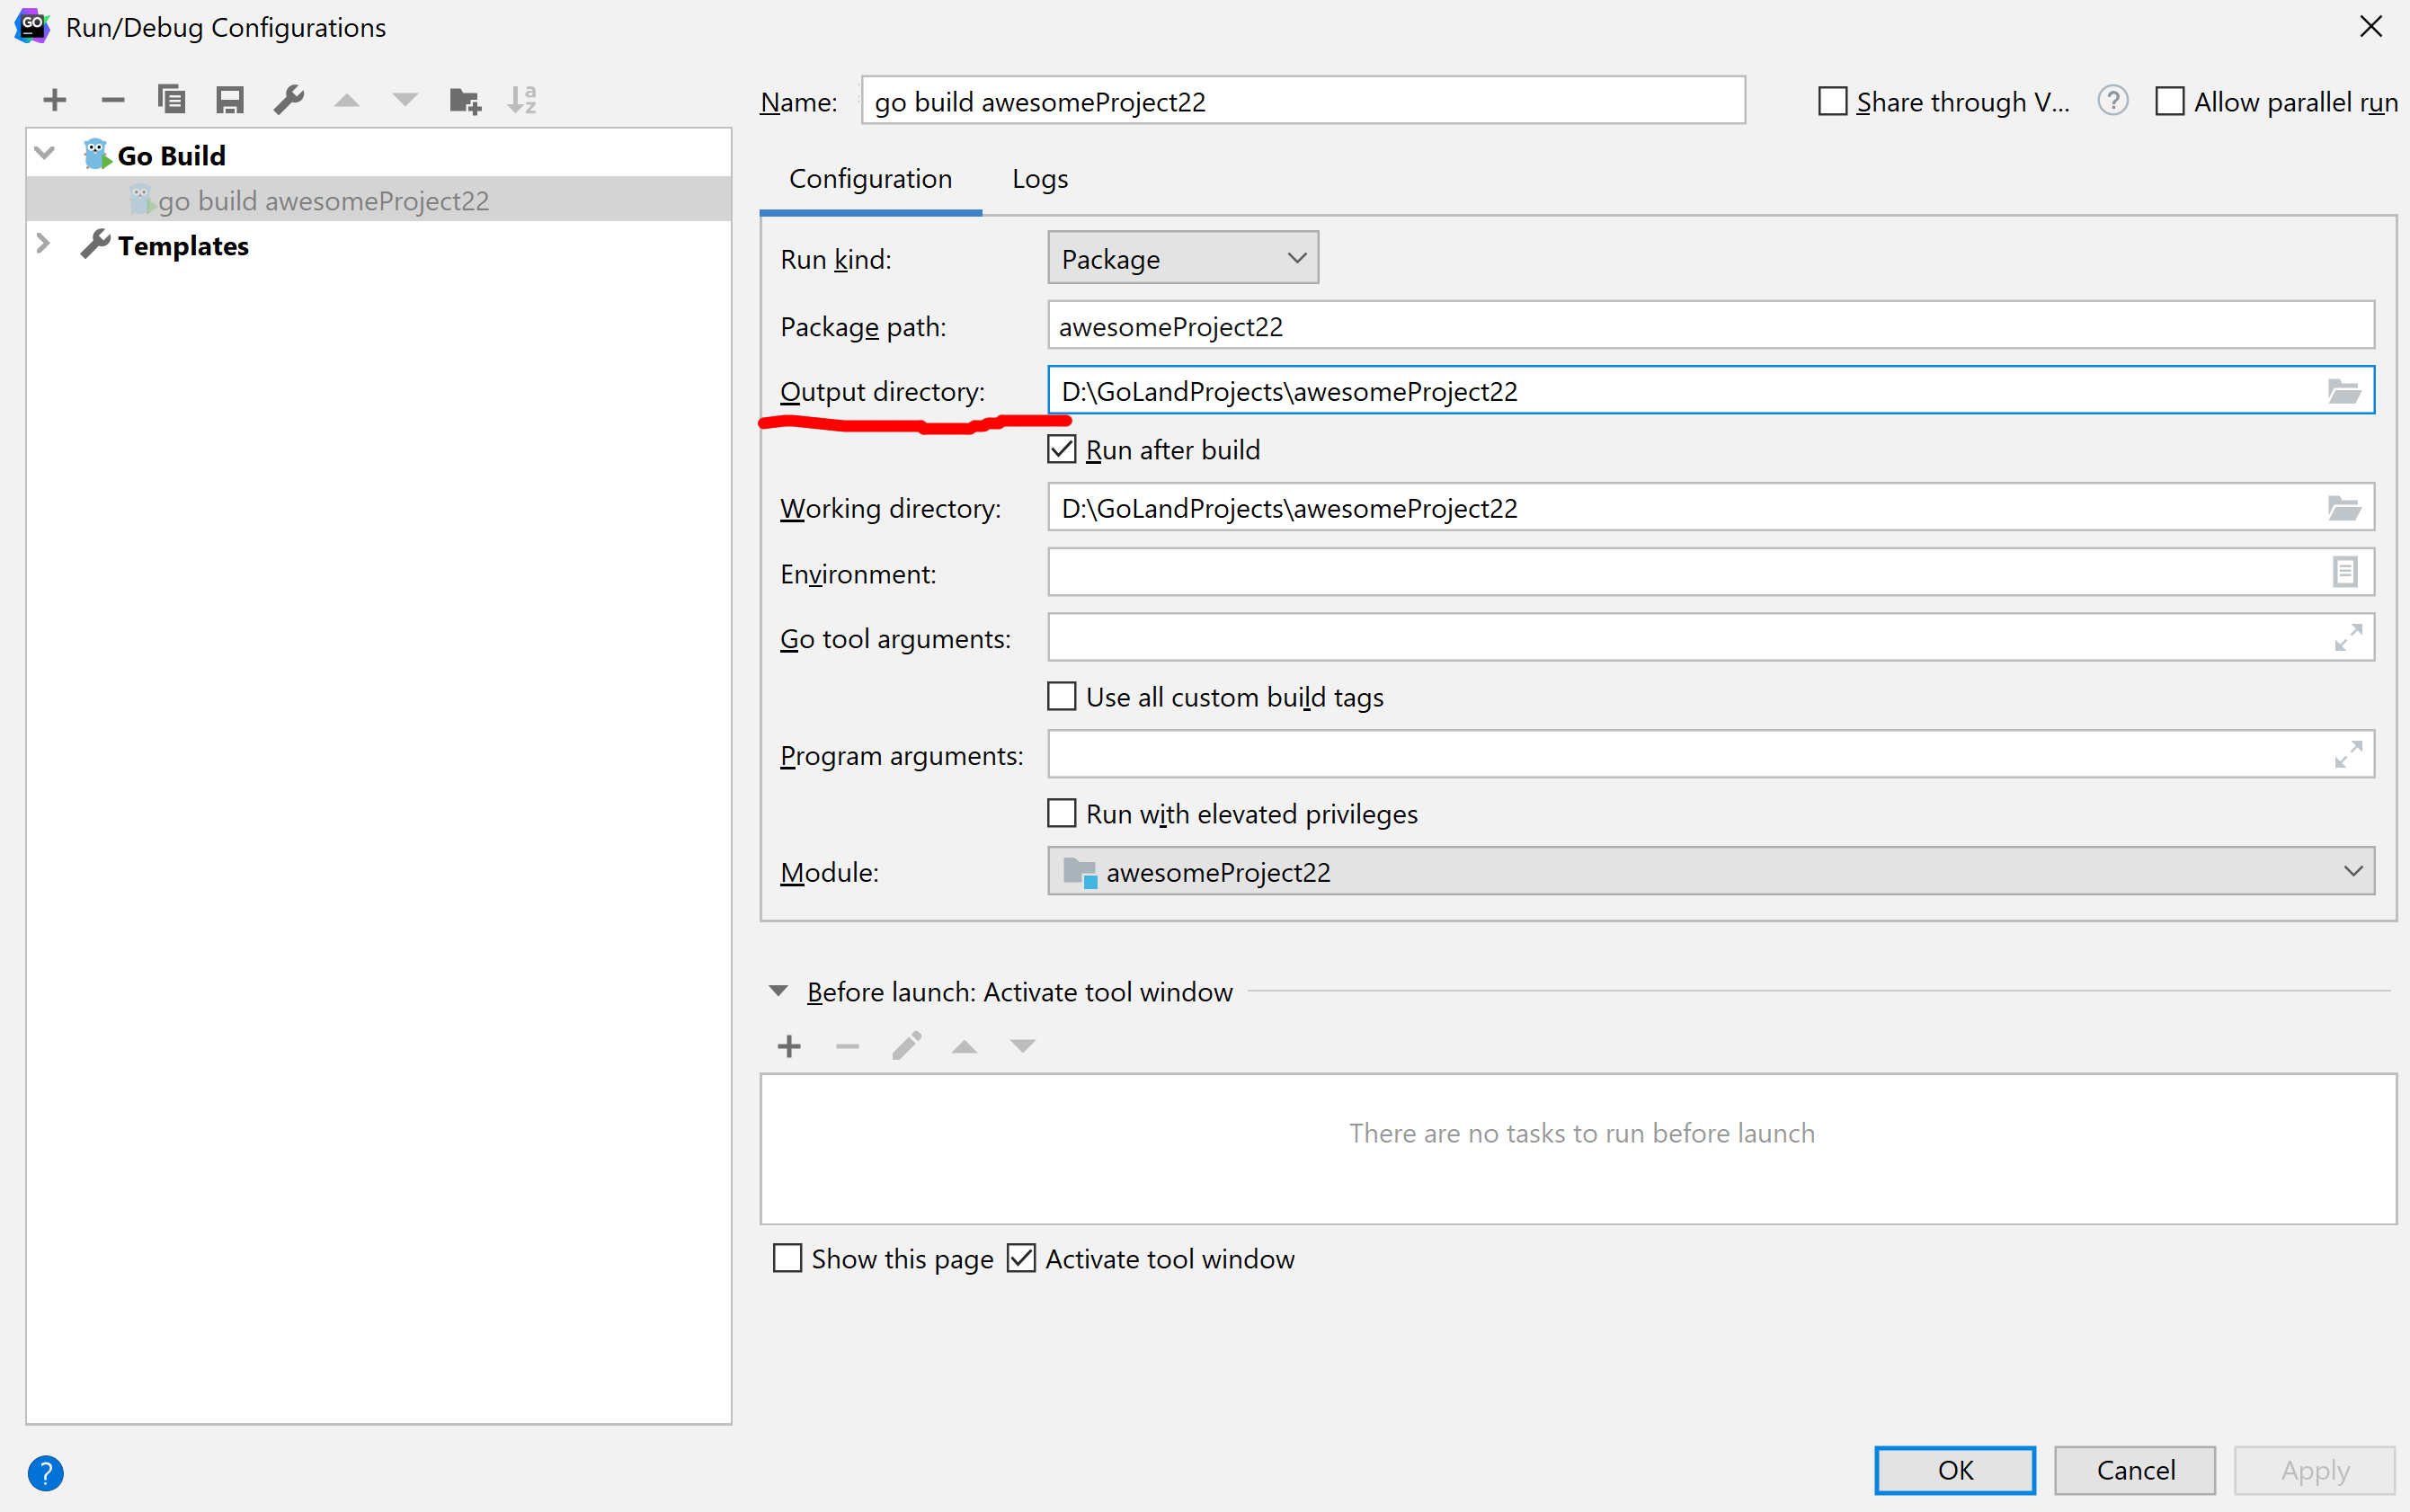Click the copy configuration icon
The image size is (2410, 1512).
pos(172,100)
